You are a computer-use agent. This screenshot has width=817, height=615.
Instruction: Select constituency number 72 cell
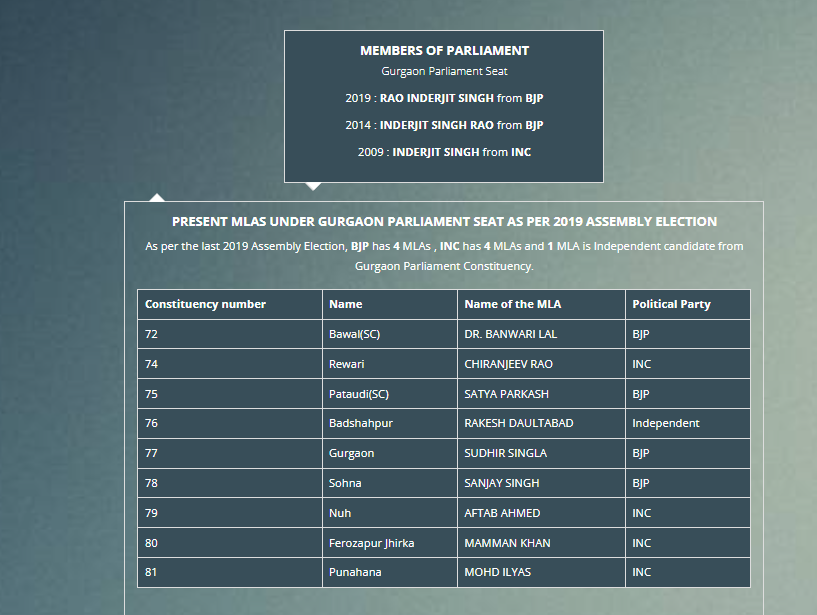230,334
